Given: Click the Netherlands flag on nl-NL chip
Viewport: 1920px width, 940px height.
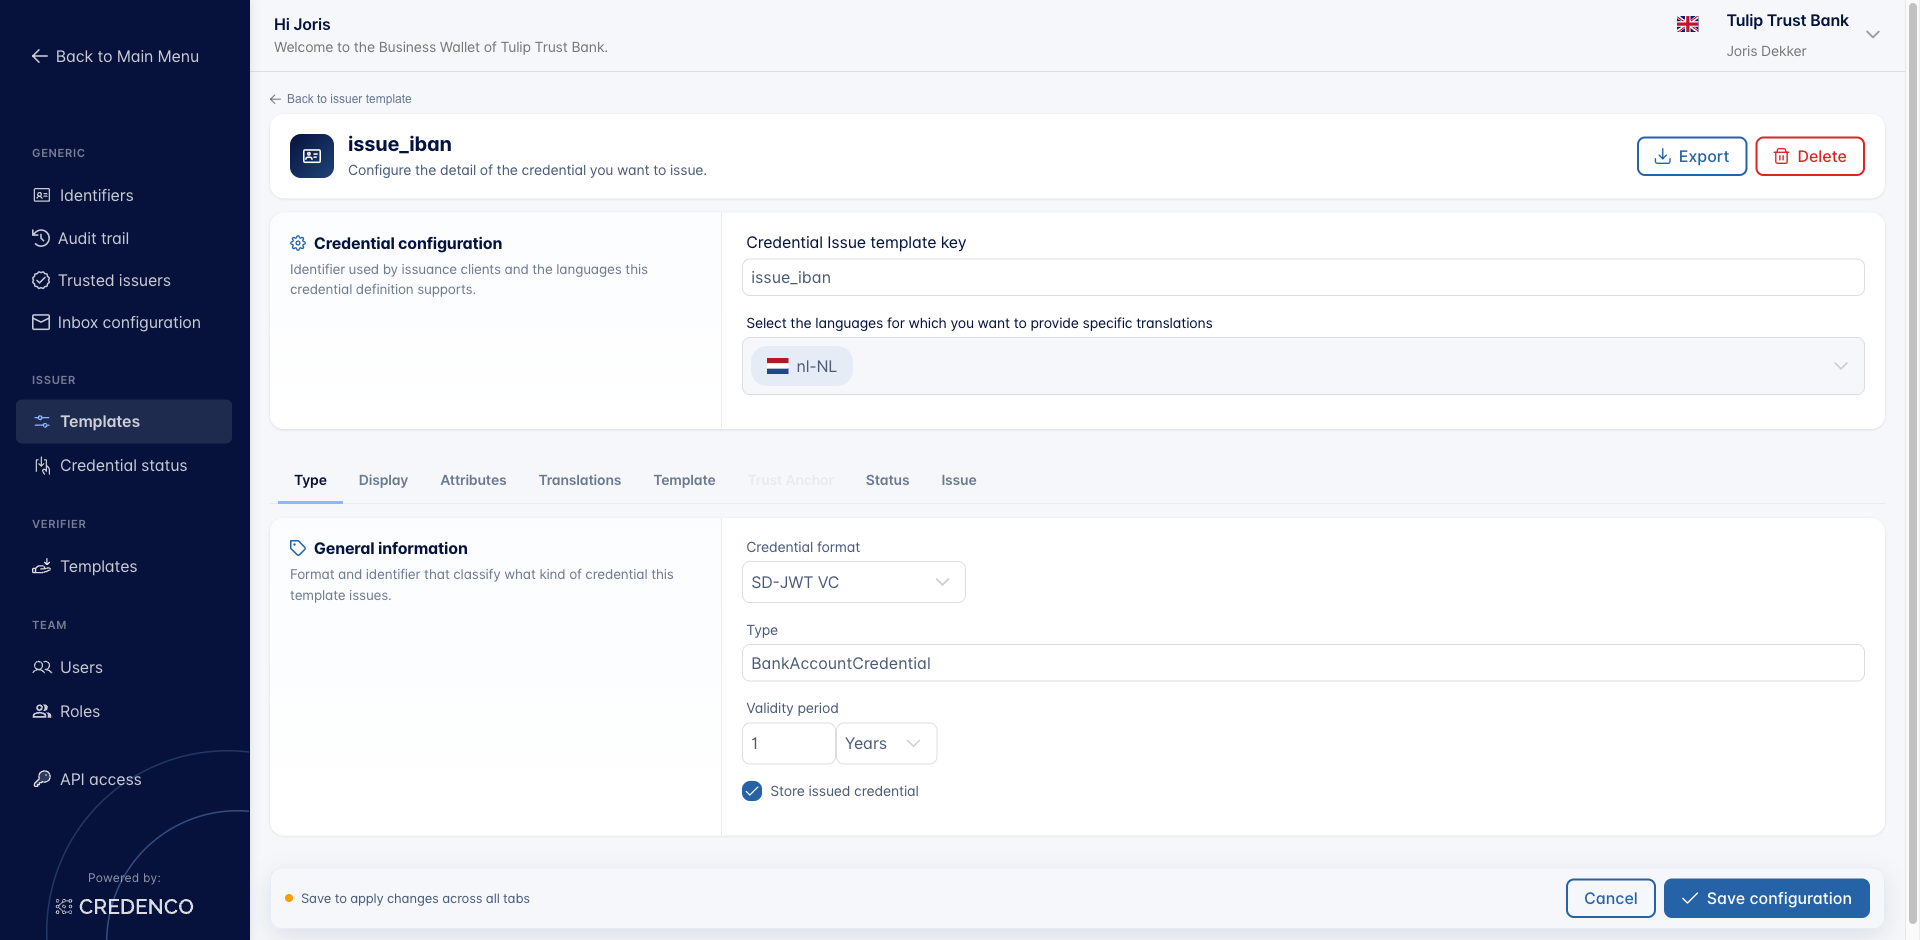Looking at the screenshot, I should click(778, 366).
